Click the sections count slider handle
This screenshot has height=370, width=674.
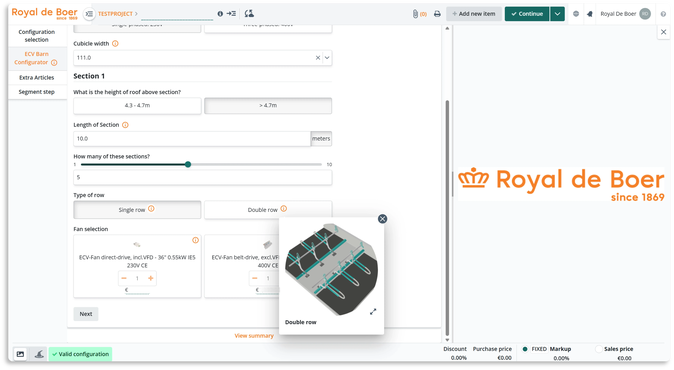pos(188,165)
